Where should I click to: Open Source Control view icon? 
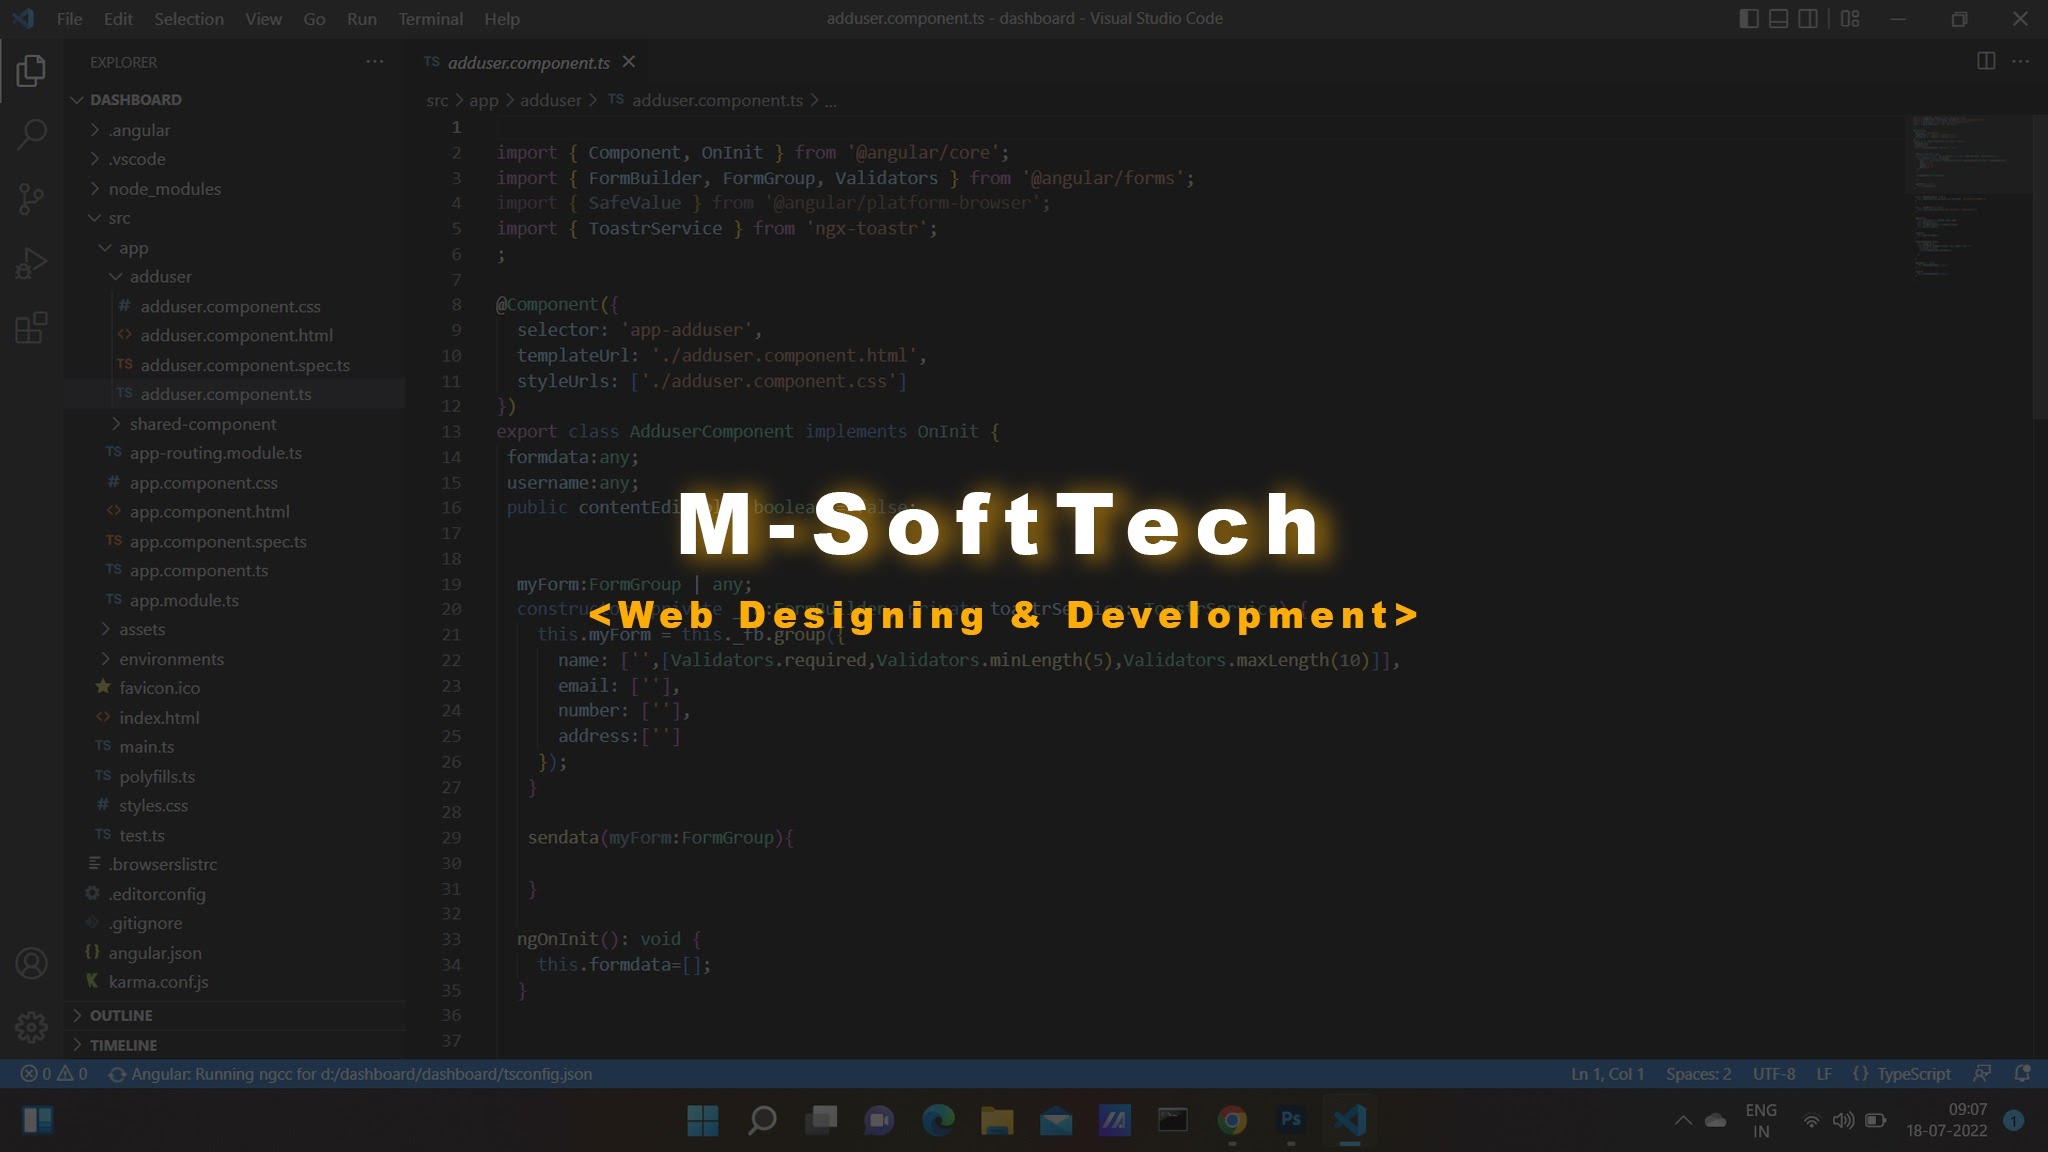tap(31, 199)
